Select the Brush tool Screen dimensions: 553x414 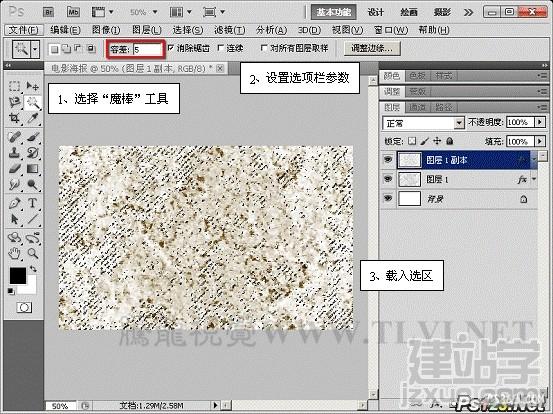click(32, 136)
